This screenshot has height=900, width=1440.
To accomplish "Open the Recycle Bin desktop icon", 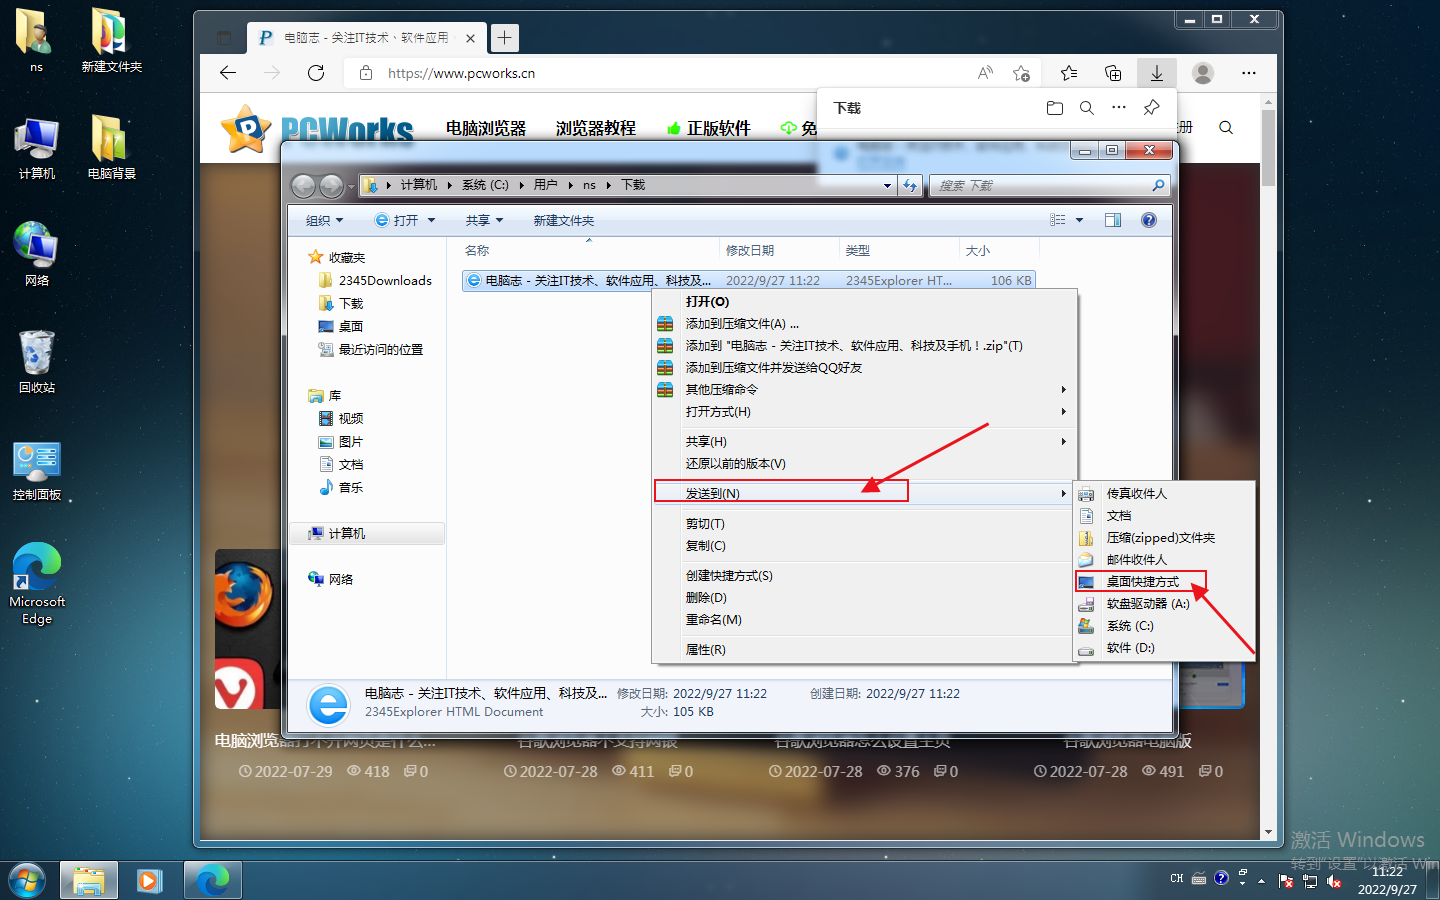I will click(37, 361).
